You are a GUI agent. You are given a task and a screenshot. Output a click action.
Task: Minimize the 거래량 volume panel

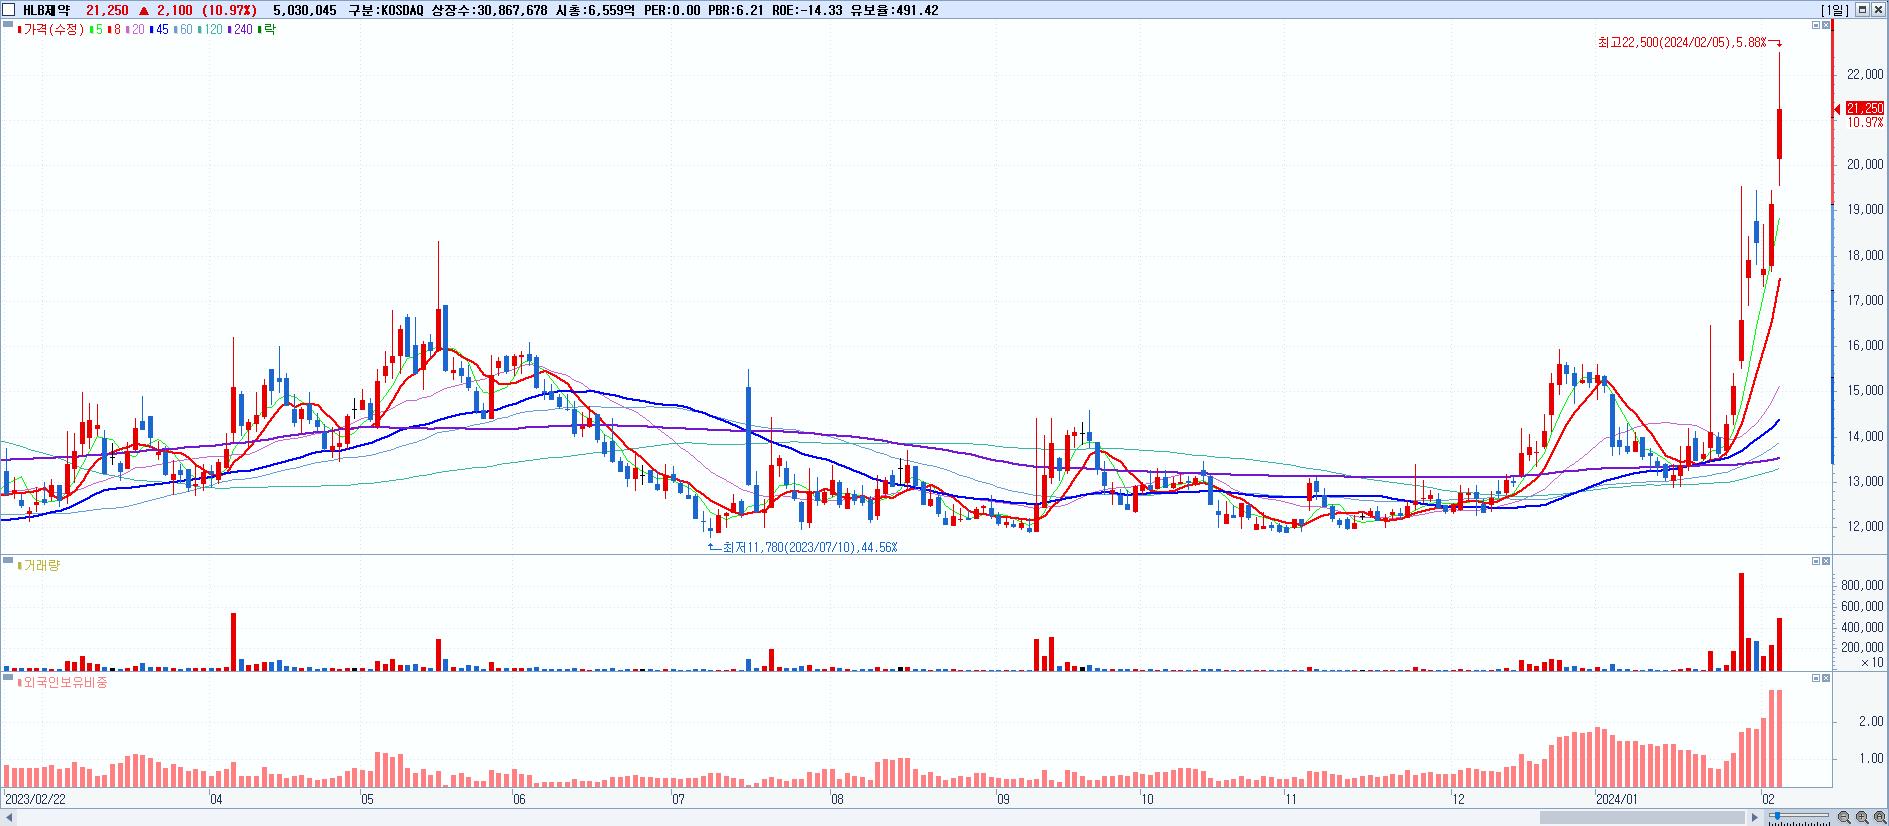(1815, 561)
